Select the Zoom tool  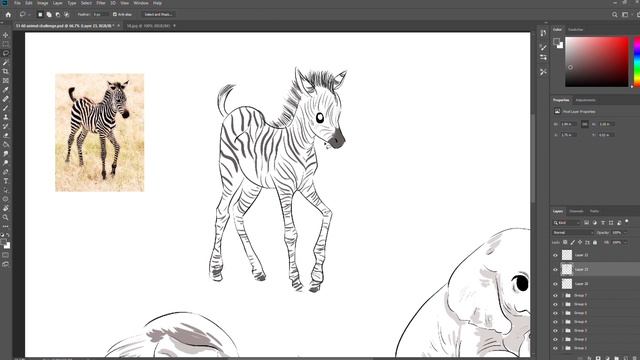(6, 217)
